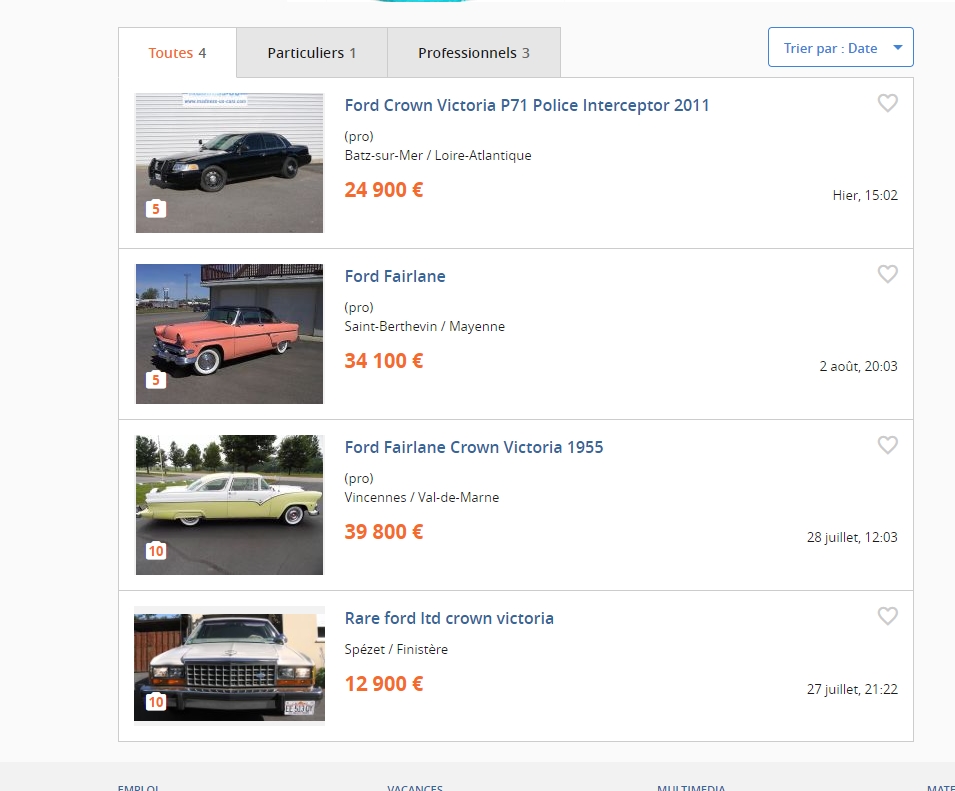Open Ford Fairlane Crown Victoria 1955 title link
This screenshot has width=955, height=791.
click(473, 447)
